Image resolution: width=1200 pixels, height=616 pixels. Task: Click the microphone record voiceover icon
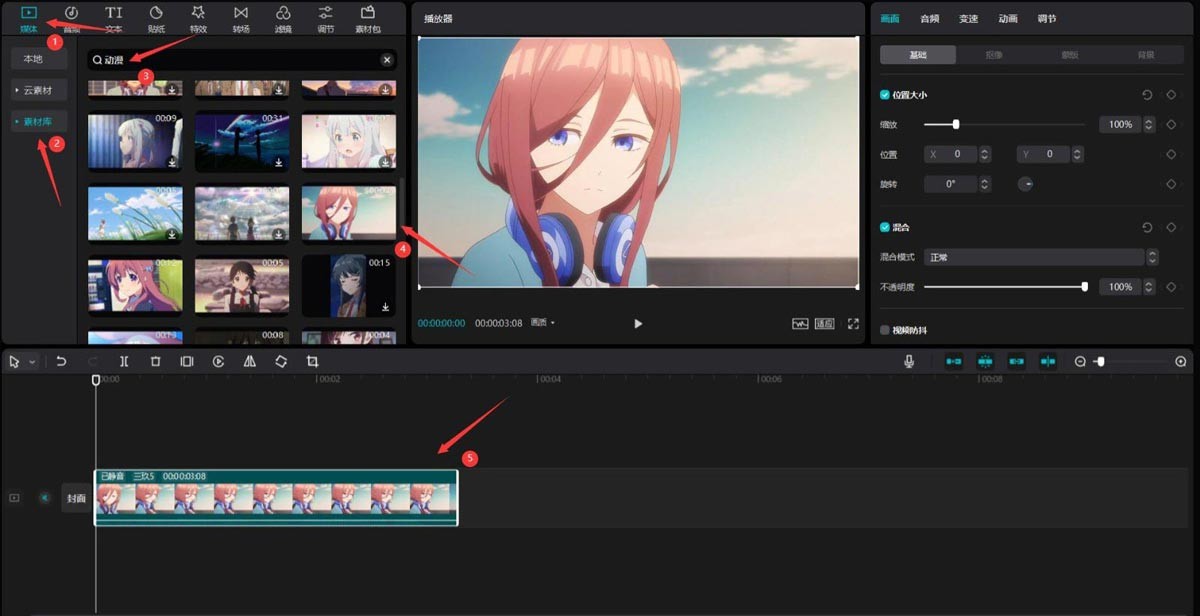point(909,361)
